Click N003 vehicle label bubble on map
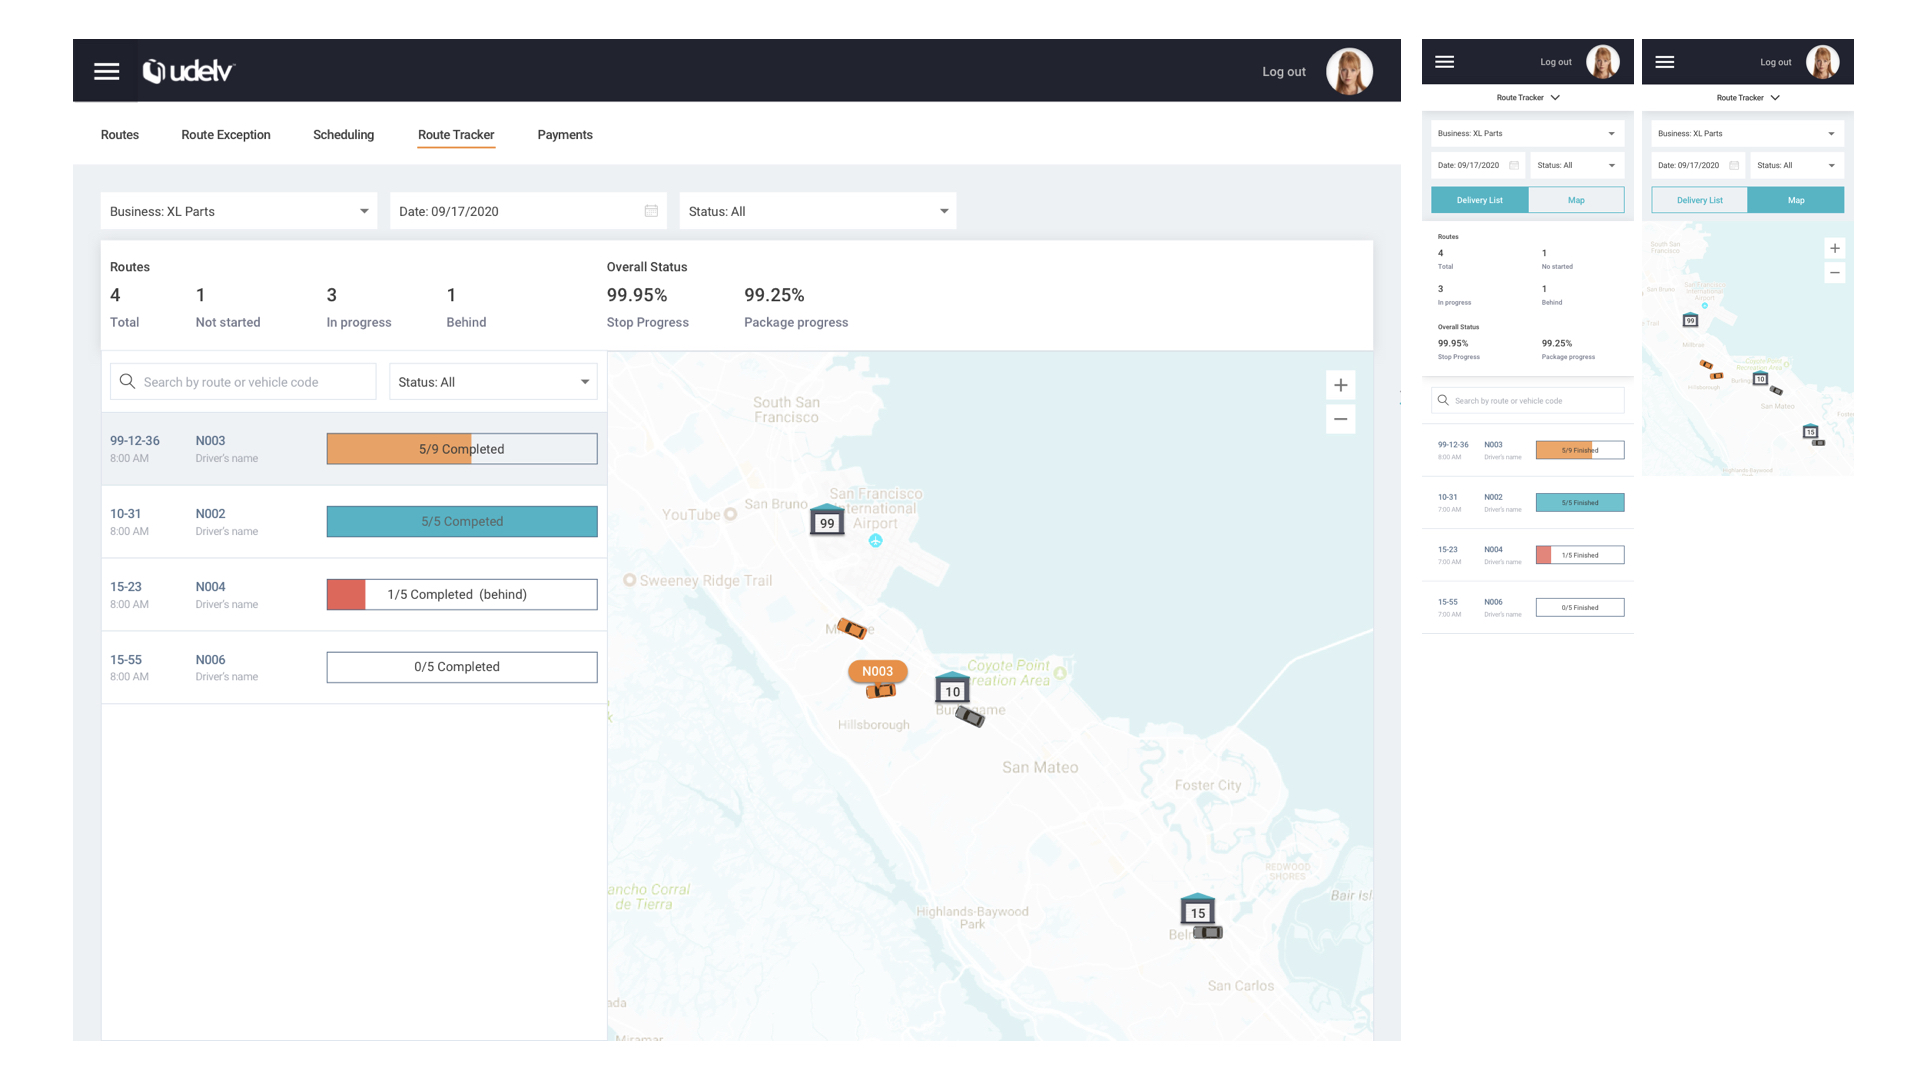Screen dimensions: 1920x1080 tap(877, 671)
